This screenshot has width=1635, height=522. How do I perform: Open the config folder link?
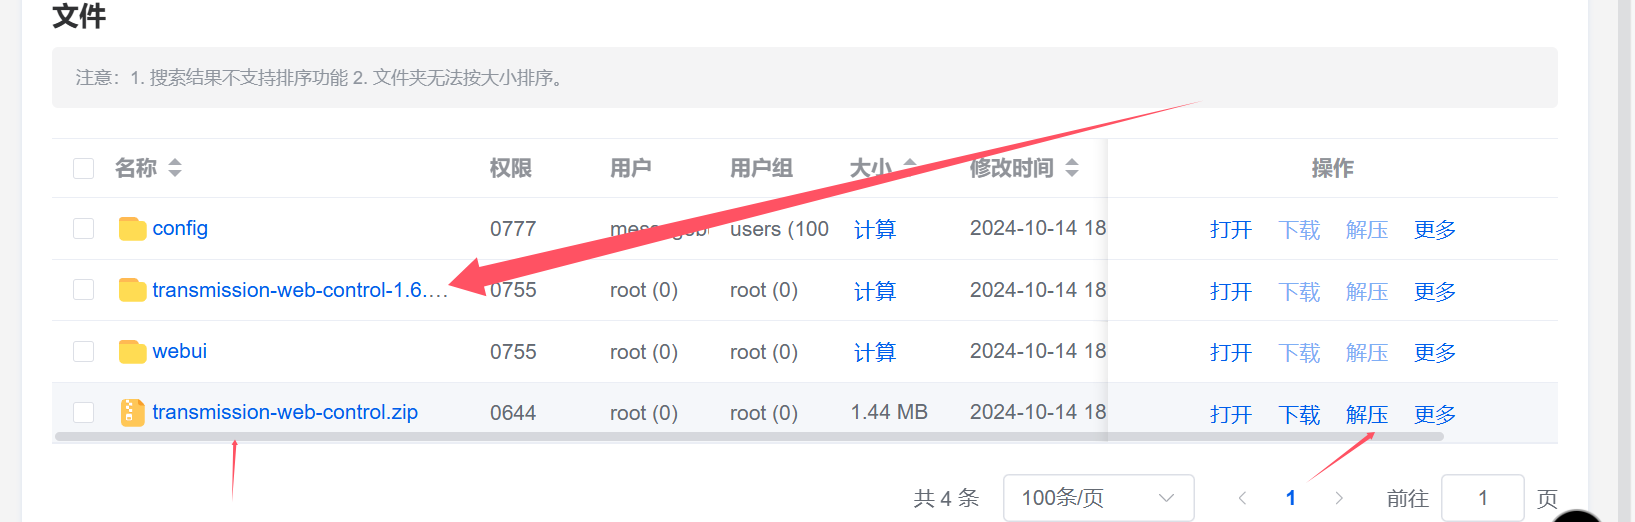tap(180, 229)
